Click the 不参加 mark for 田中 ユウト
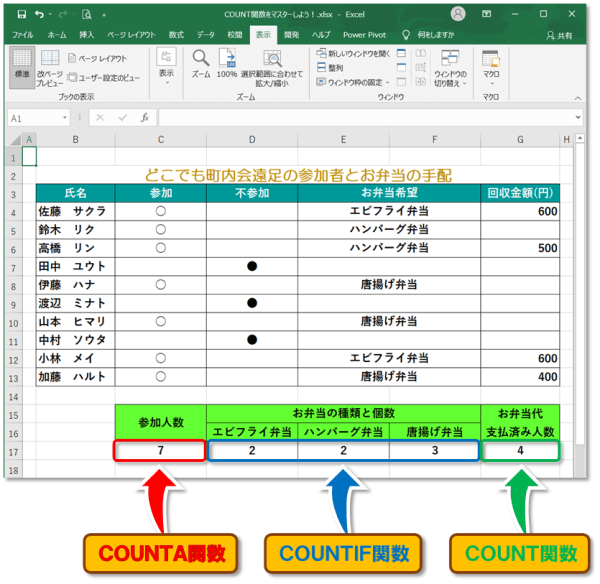 tap(252, 266)
